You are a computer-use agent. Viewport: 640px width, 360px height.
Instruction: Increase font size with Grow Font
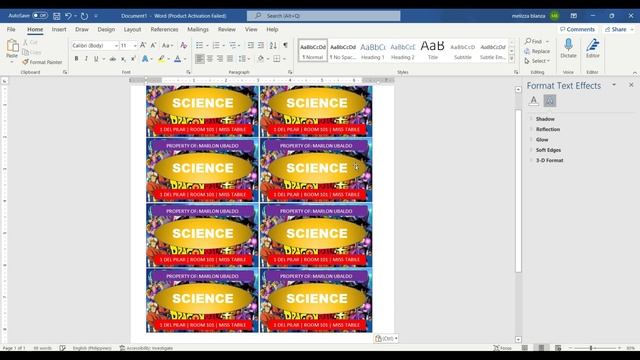143,45
